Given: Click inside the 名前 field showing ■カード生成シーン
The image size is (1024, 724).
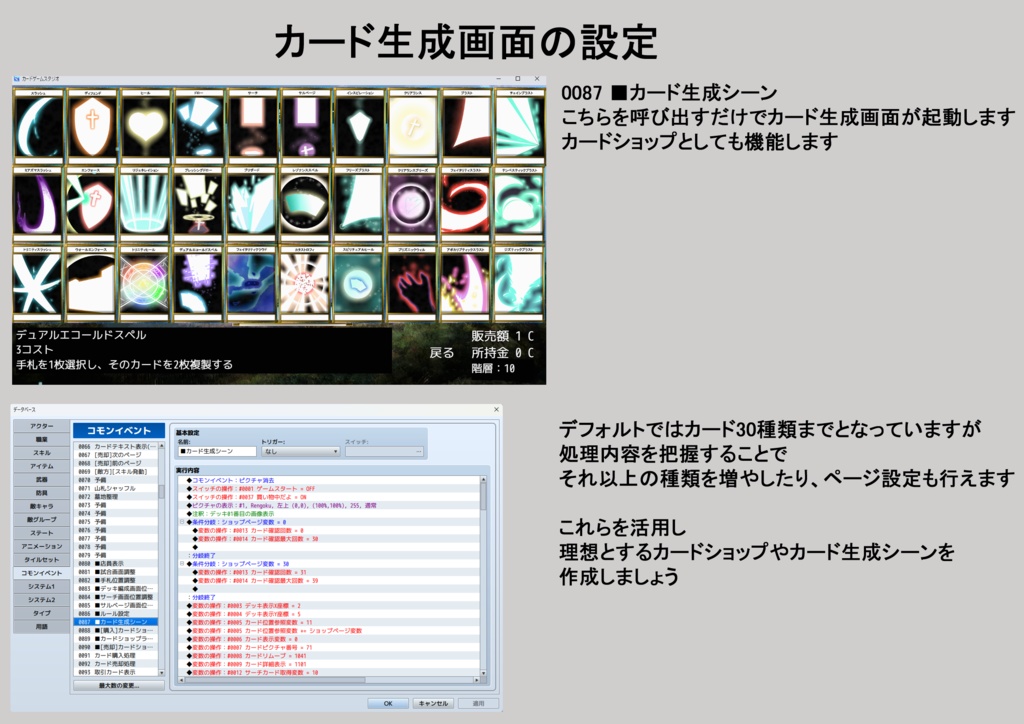Looking at the screenshot, I should (217, 451).
